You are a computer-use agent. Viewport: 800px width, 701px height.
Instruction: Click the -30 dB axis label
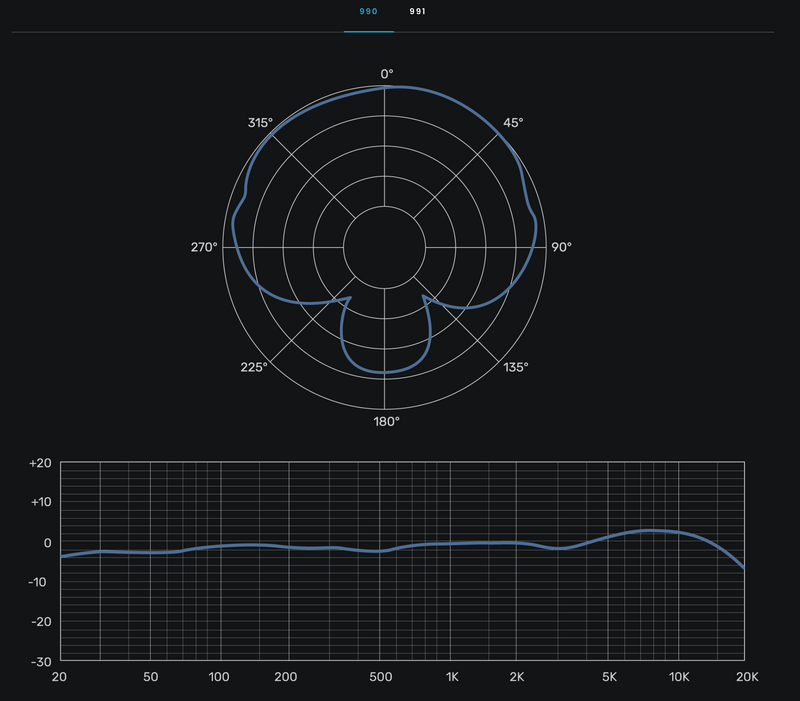point(40,661)
